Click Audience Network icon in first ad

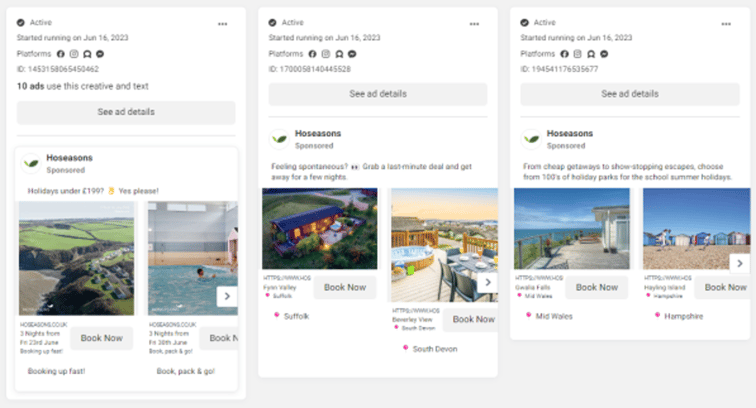[87, 54]
